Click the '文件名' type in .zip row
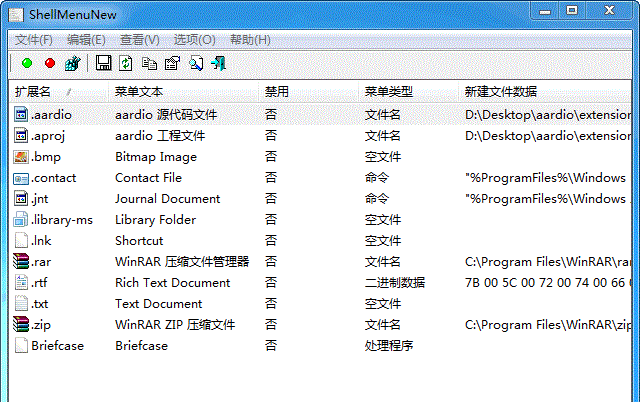Screen dimensions: 640x402 coord(382,325)
